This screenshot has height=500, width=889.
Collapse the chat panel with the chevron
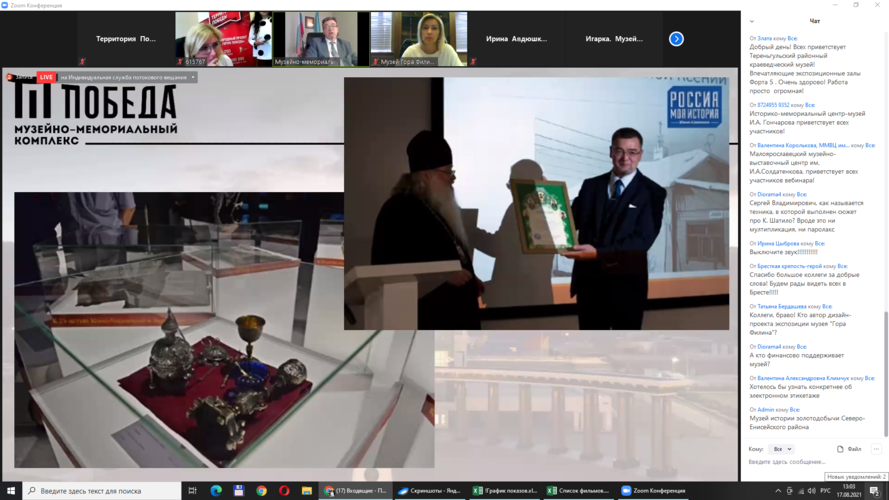tap(752, 21)
